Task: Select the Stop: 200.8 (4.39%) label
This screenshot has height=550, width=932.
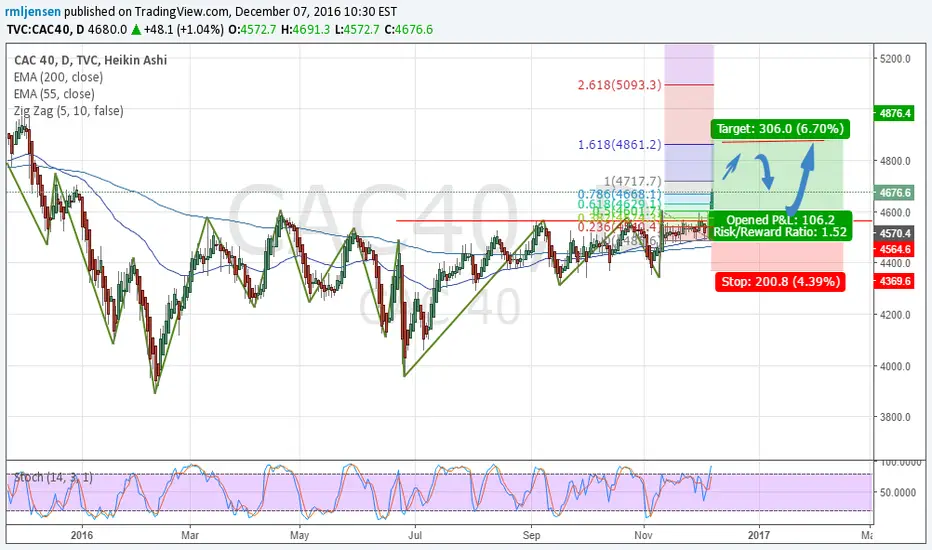Action: (x=780, y=281)
